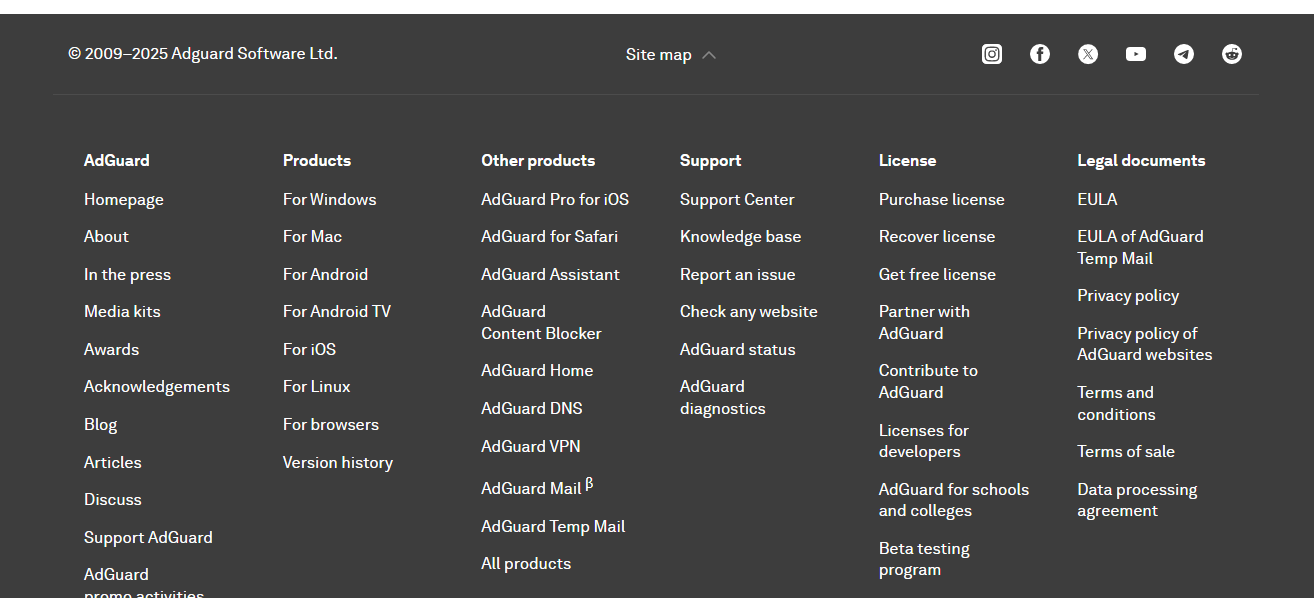Click the AdGuard Assistant link

550,275
